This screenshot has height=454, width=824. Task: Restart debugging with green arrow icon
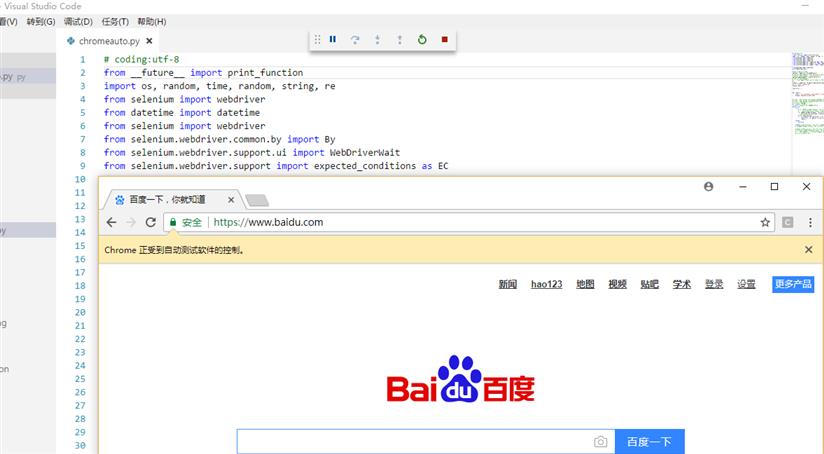point(422,39)
